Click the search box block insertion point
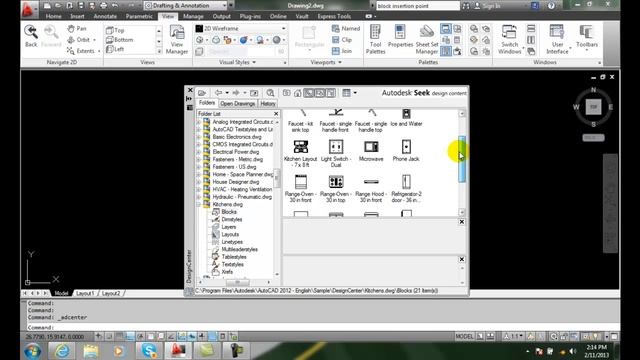640x360 pixels. pos(418,6)
